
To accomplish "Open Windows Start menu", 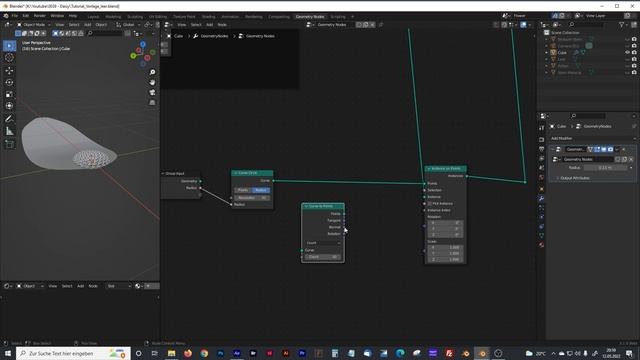I will tap(8, 353).
